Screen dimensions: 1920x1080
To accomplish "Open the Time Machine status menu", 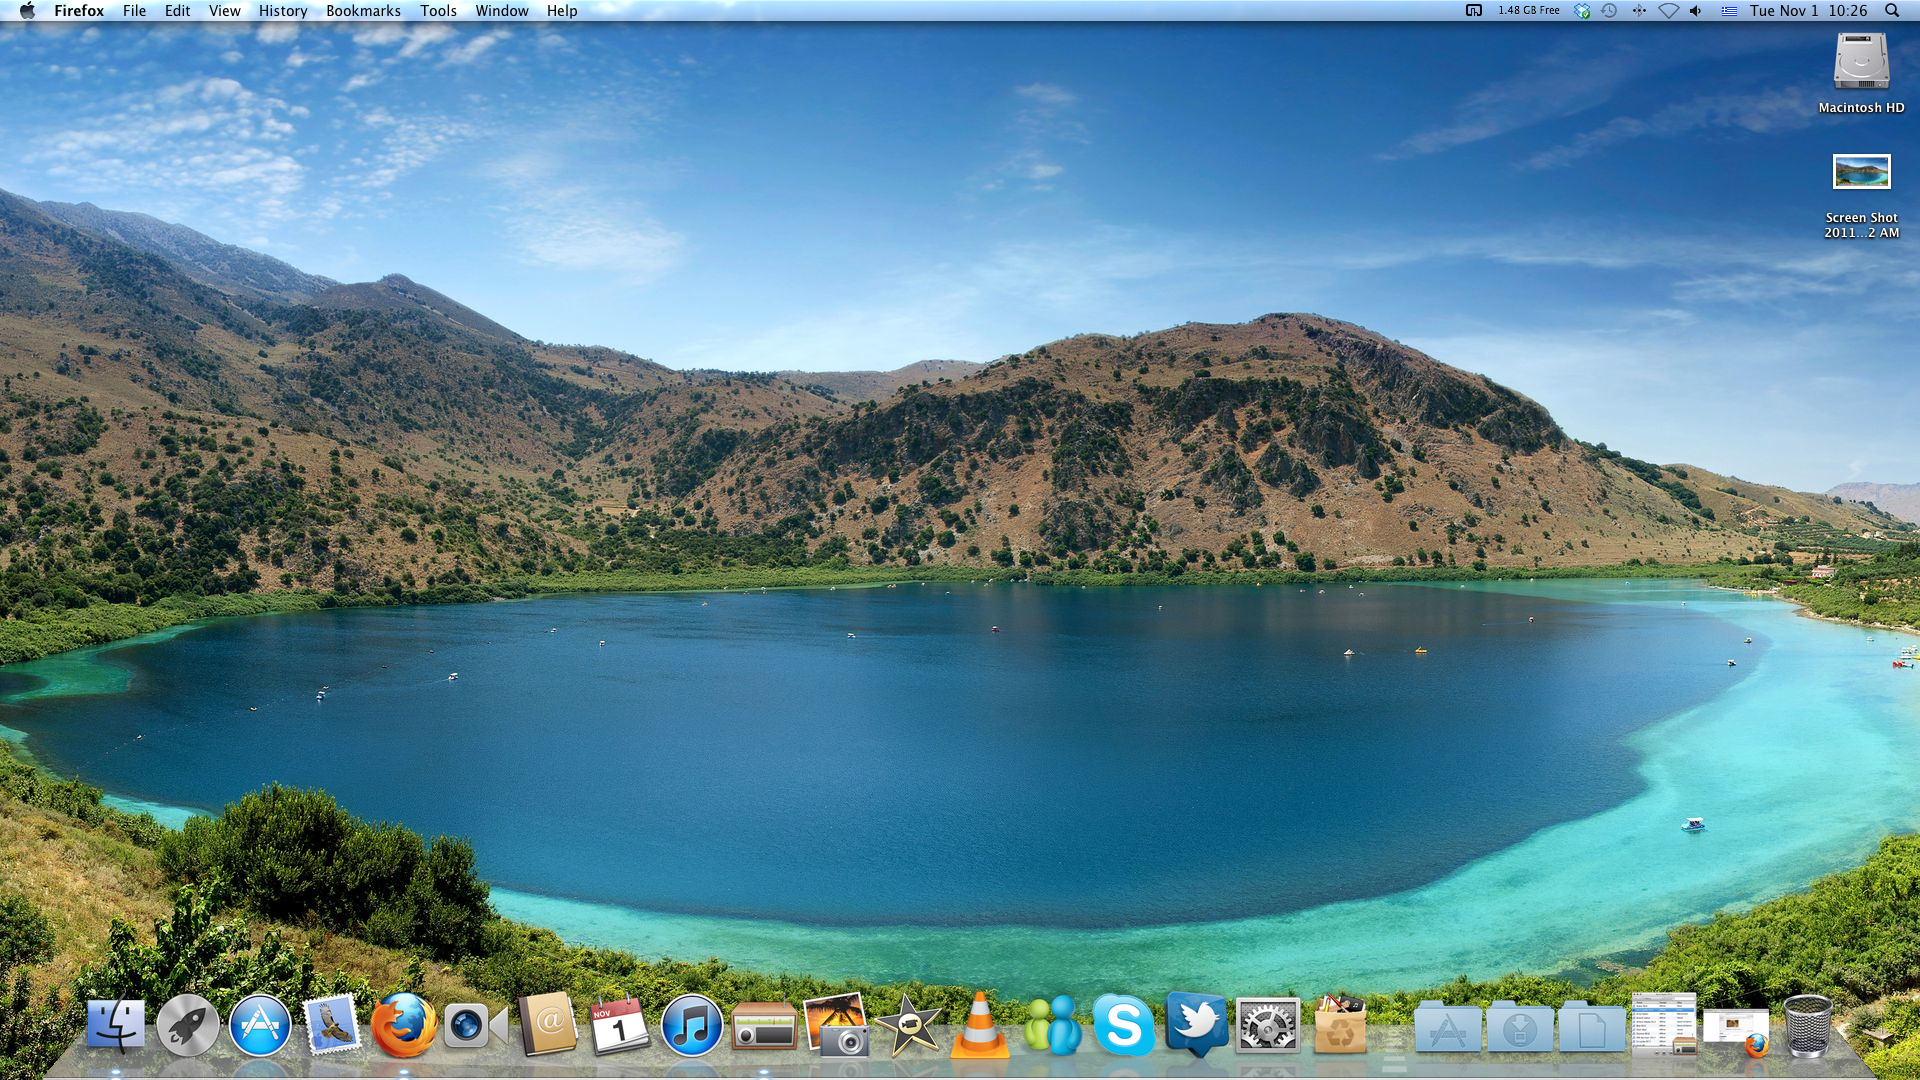I will pos(1609,11).
